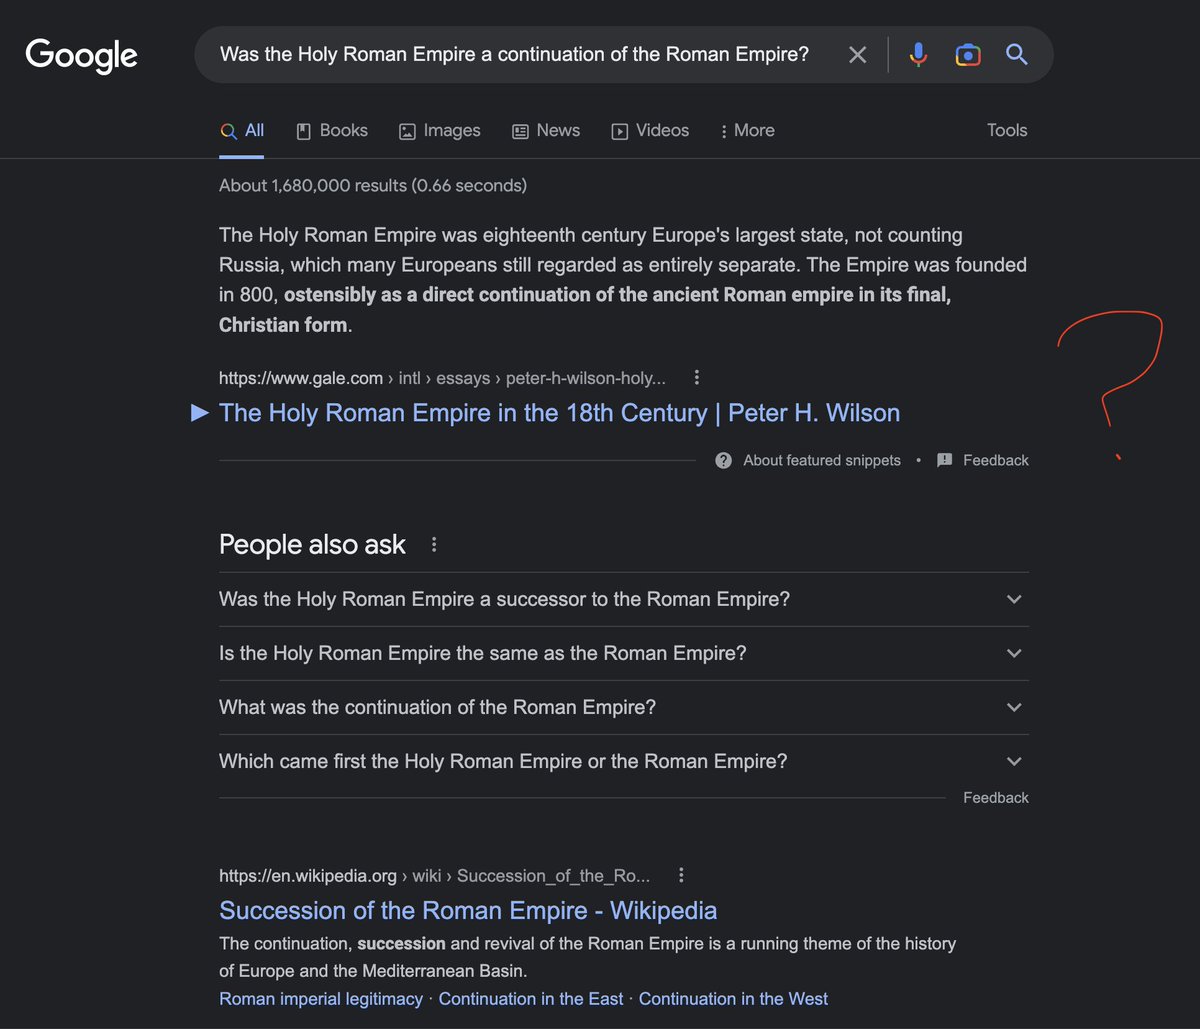Switch to the Images tab
The height and width of the screenshot is (1029, 1200).
439,131
